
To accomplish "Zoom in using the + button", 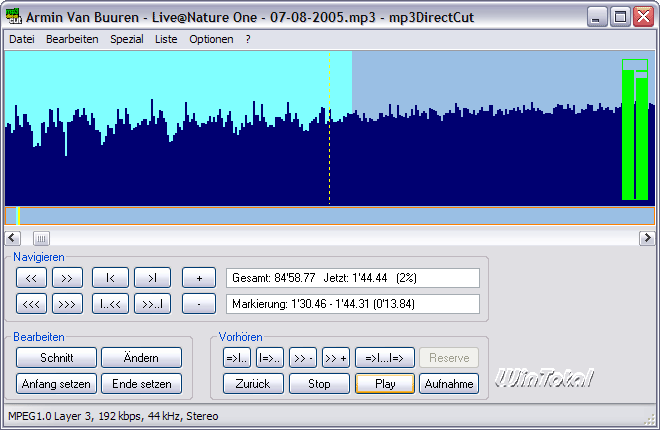I will pyautogui.click(x=199, y=278).
